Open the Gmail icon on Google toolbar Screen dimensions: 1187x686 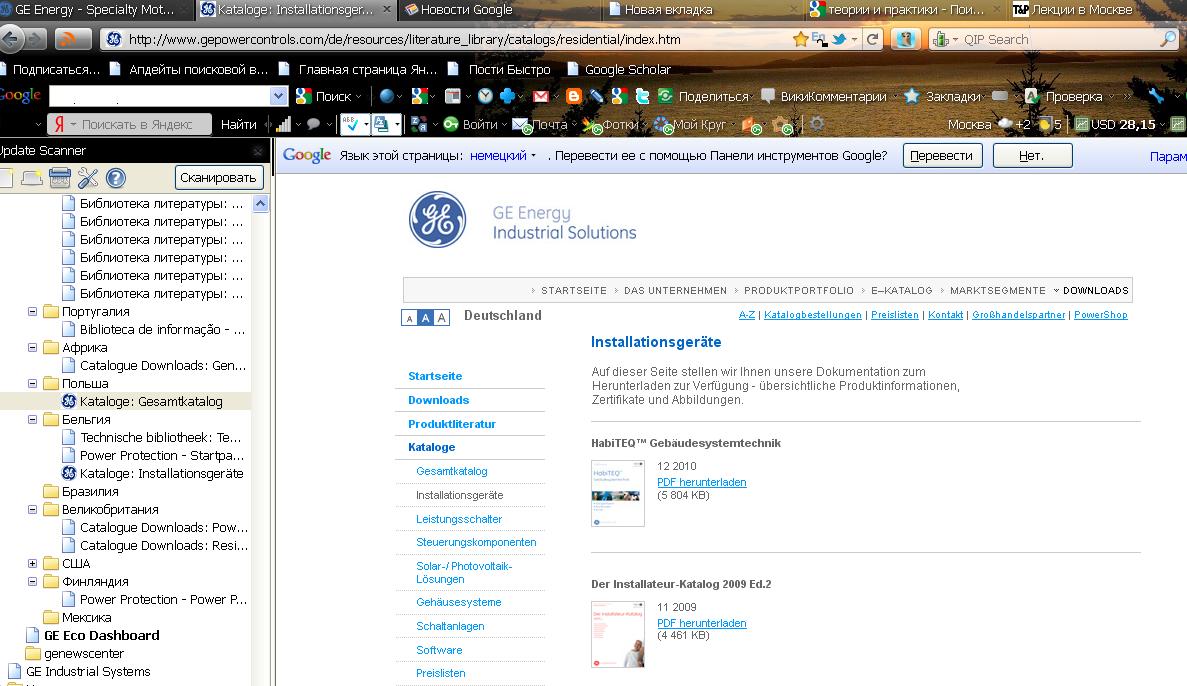541,96
